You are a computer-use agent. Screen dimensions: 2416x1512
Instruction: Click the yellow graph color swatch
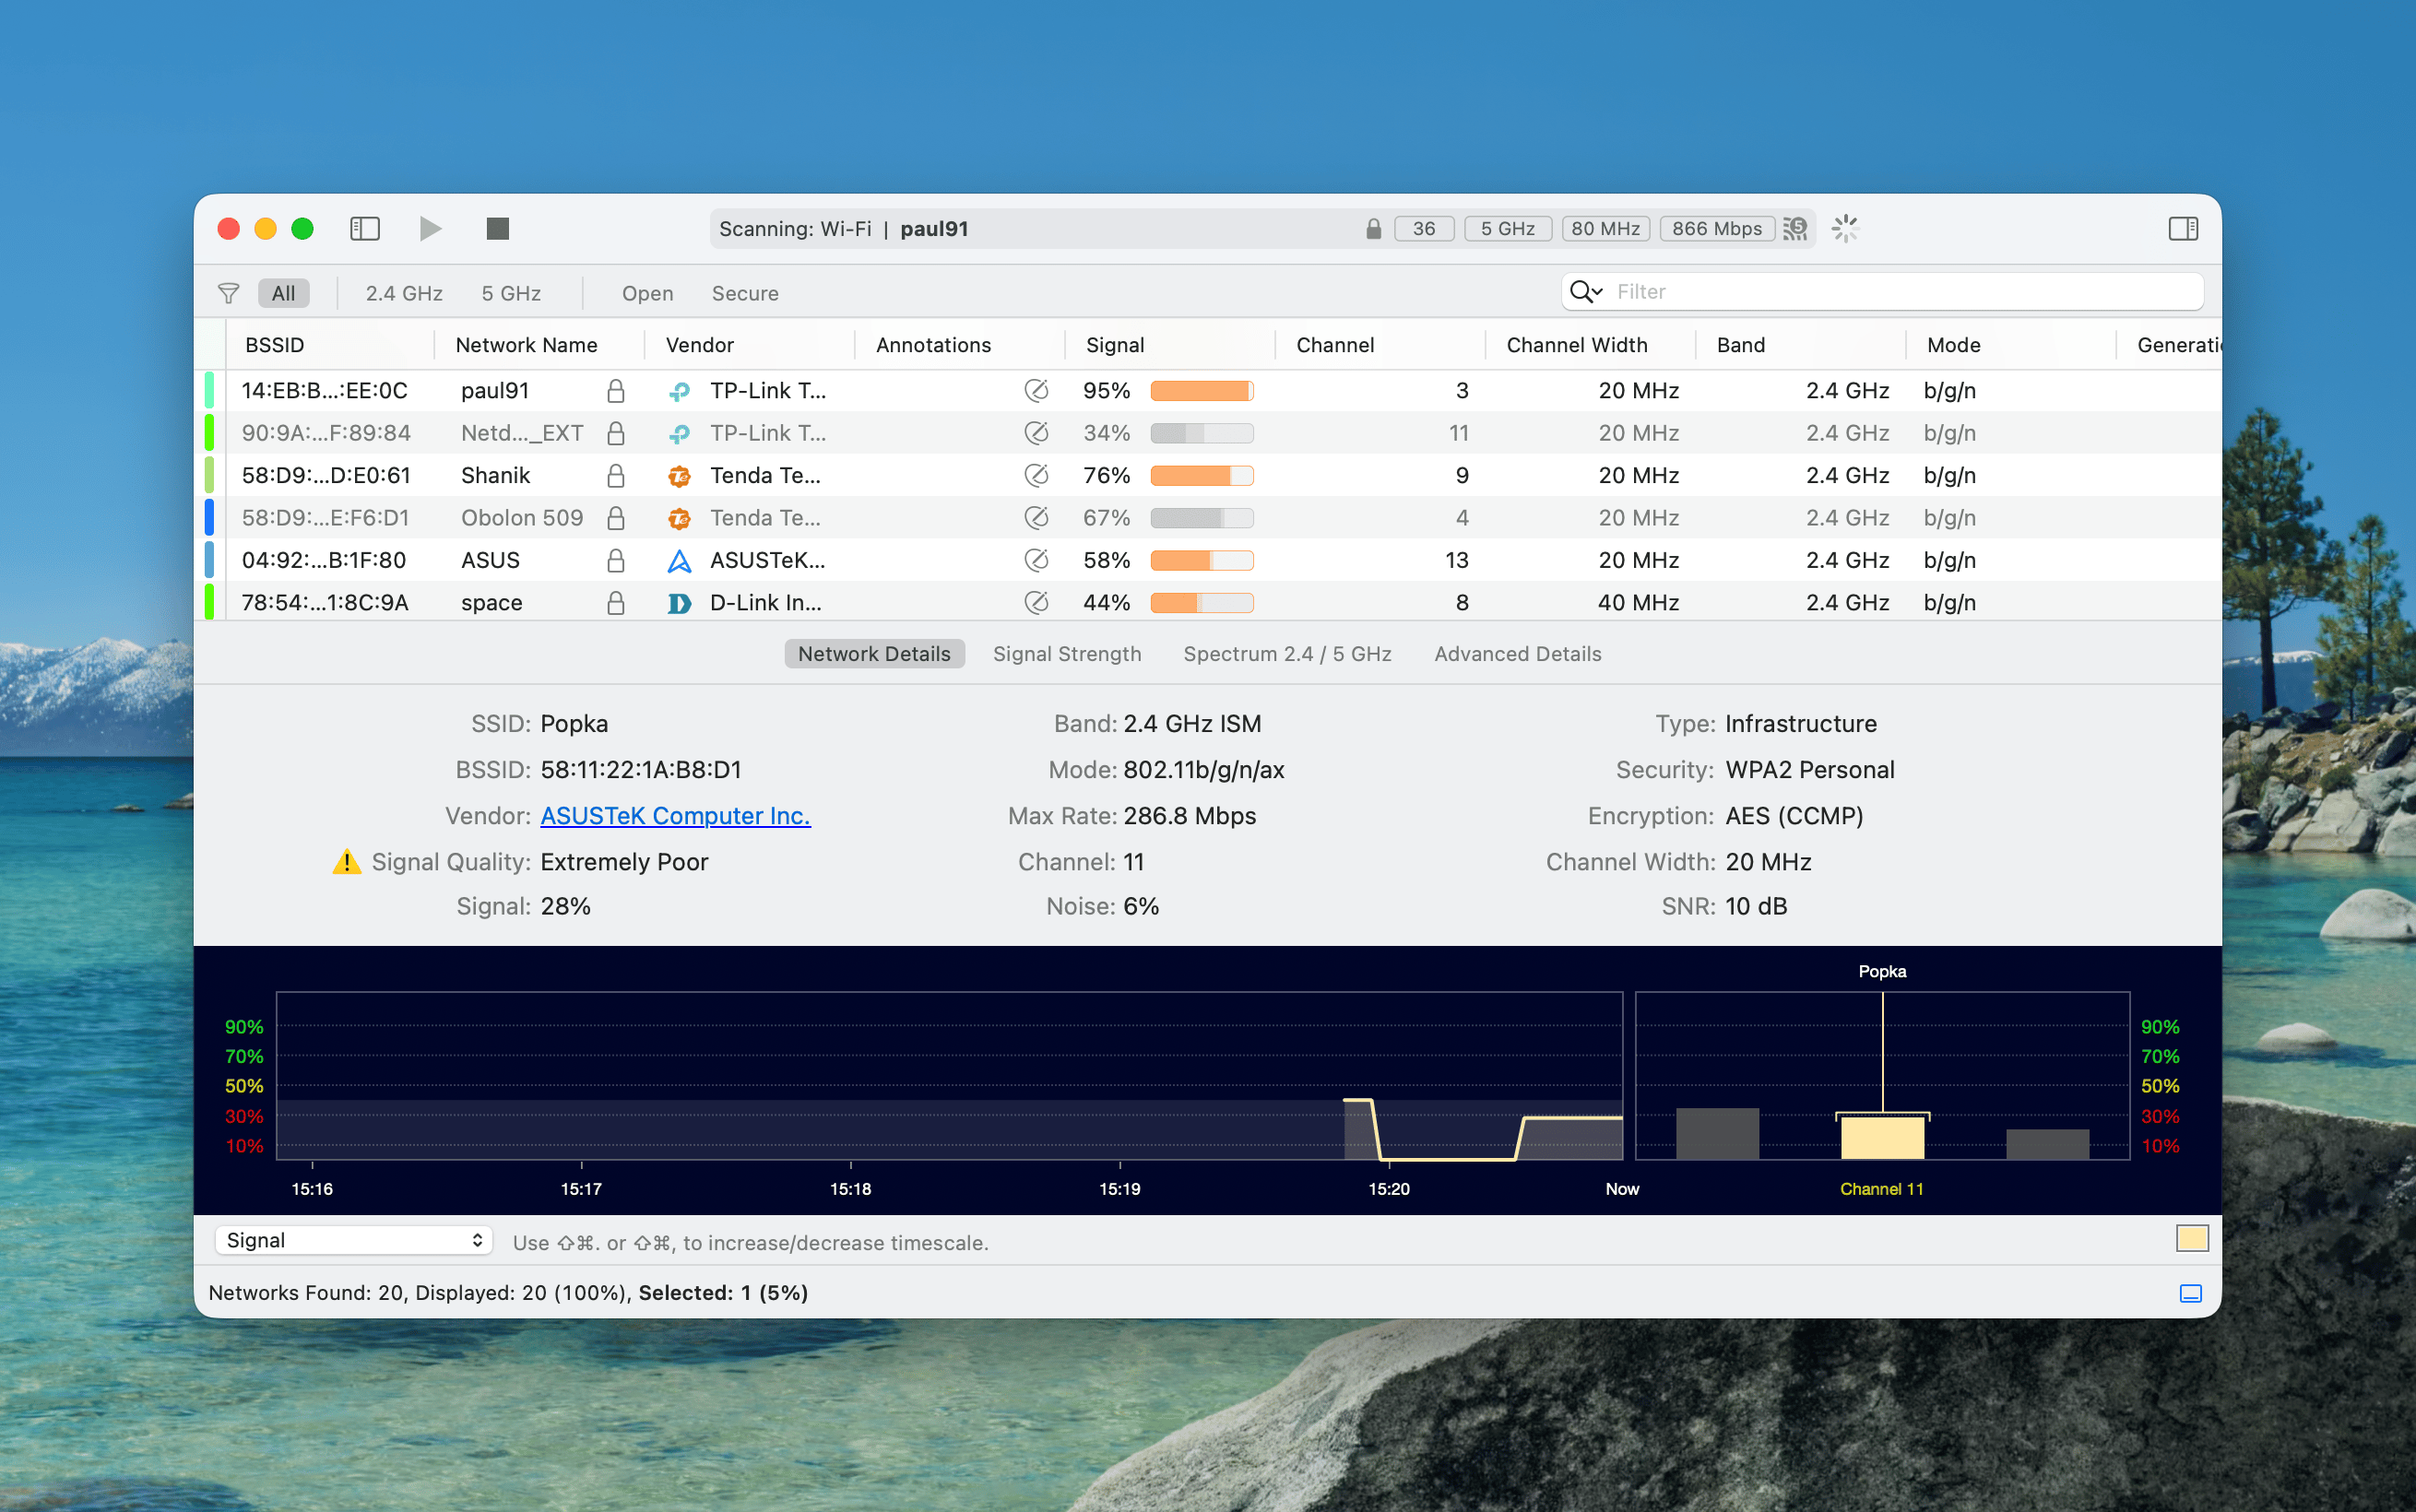coord(2192,1239)
